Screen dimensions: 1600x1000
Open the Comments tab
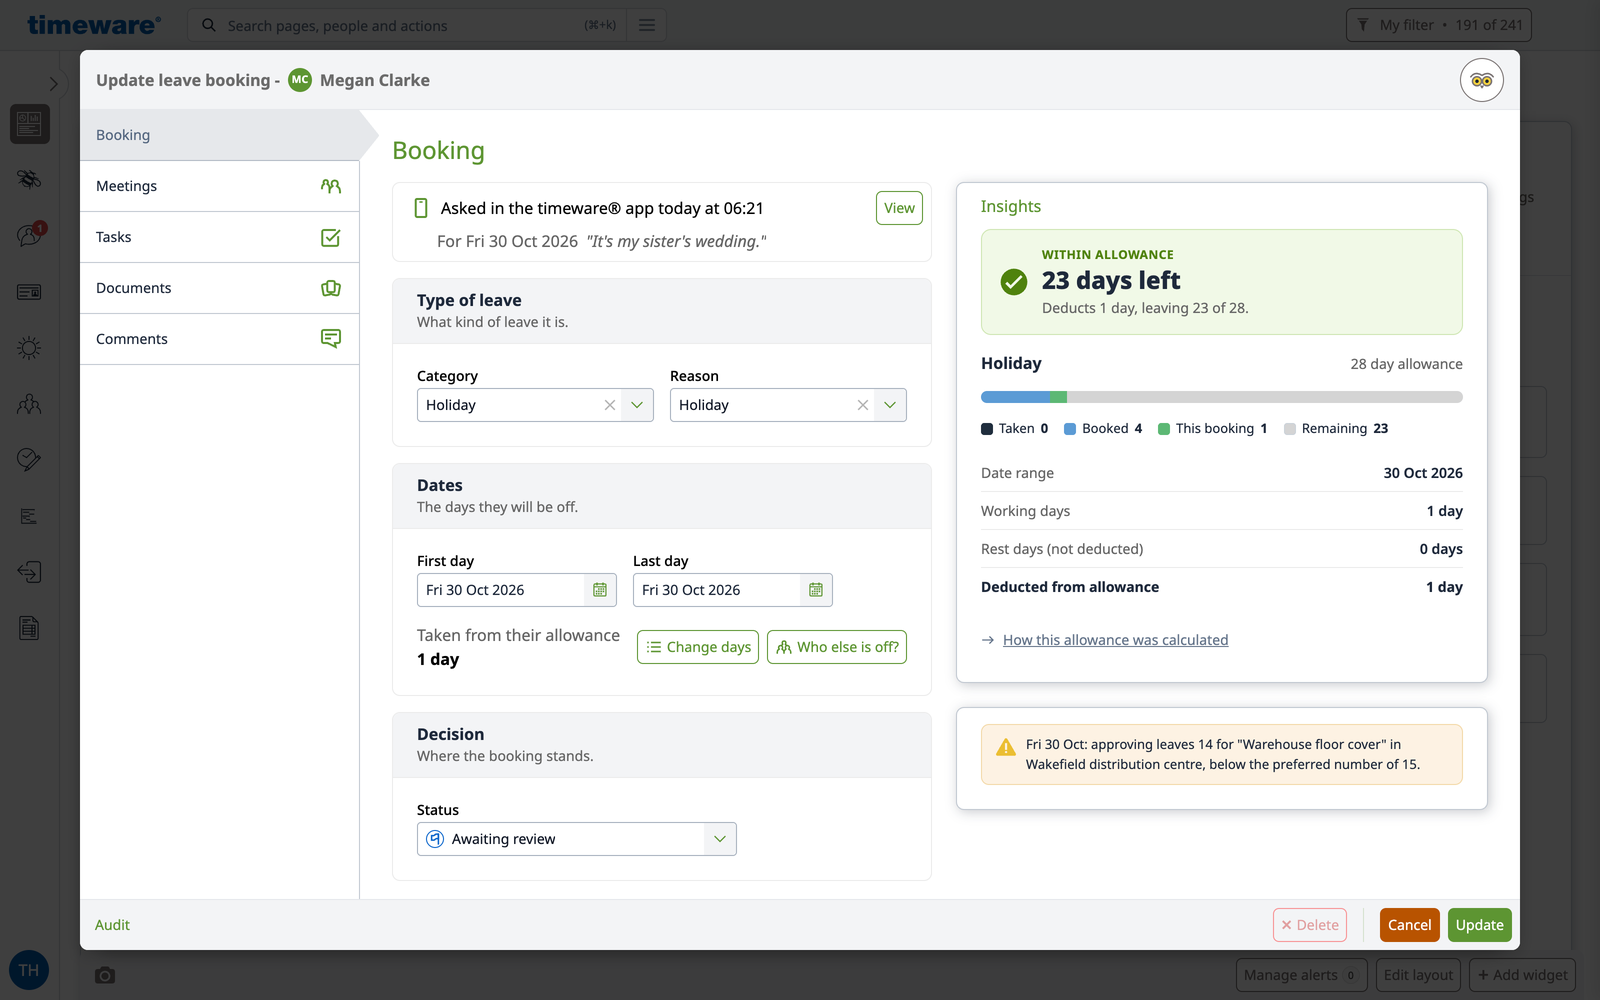click(x=219, y=339)
